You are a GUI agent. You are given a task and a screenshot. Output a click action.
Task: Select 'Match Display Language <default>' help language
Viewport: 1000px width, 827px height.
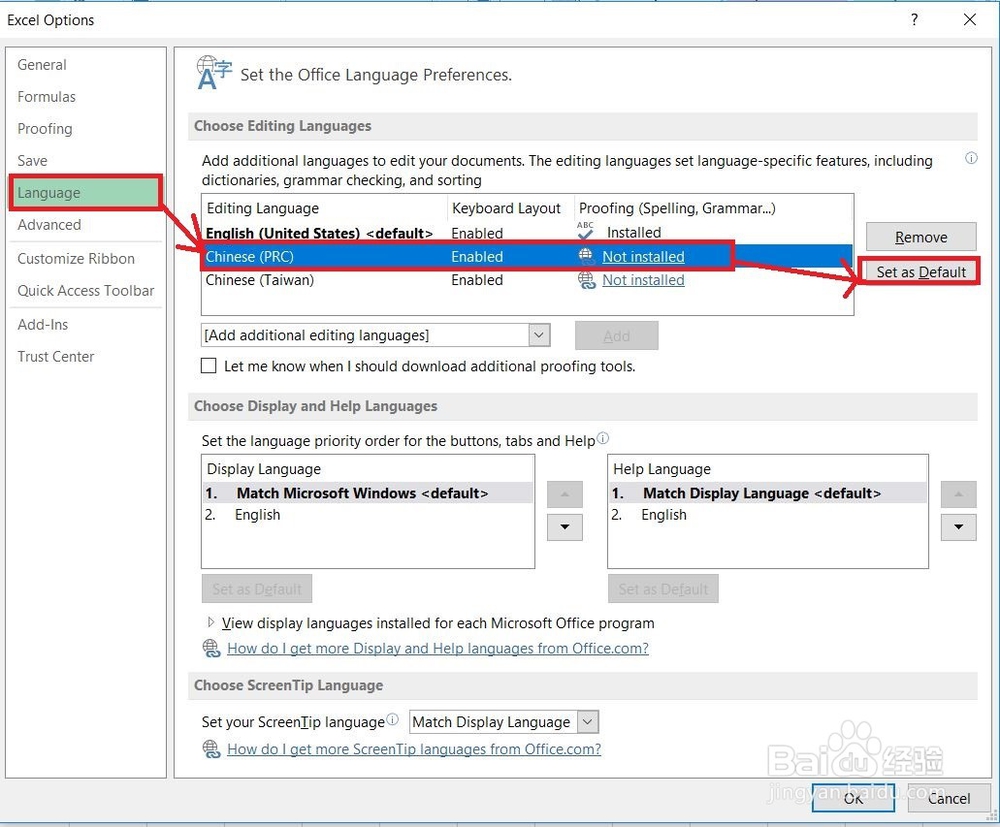tap(767, 493)
